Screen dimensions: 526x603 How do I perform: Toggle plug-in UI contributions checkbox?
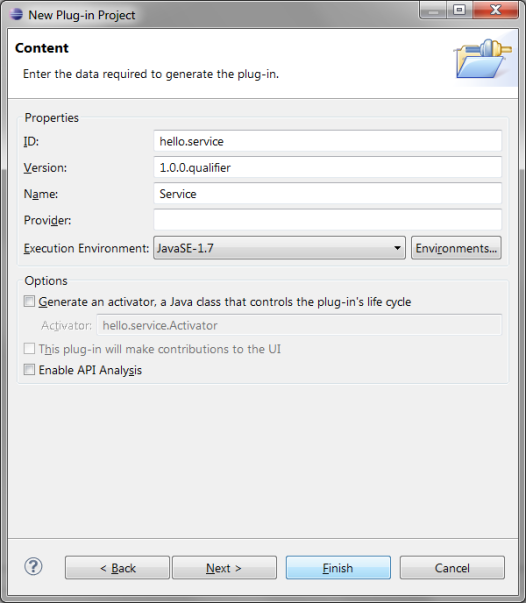(x=29, y=348)
